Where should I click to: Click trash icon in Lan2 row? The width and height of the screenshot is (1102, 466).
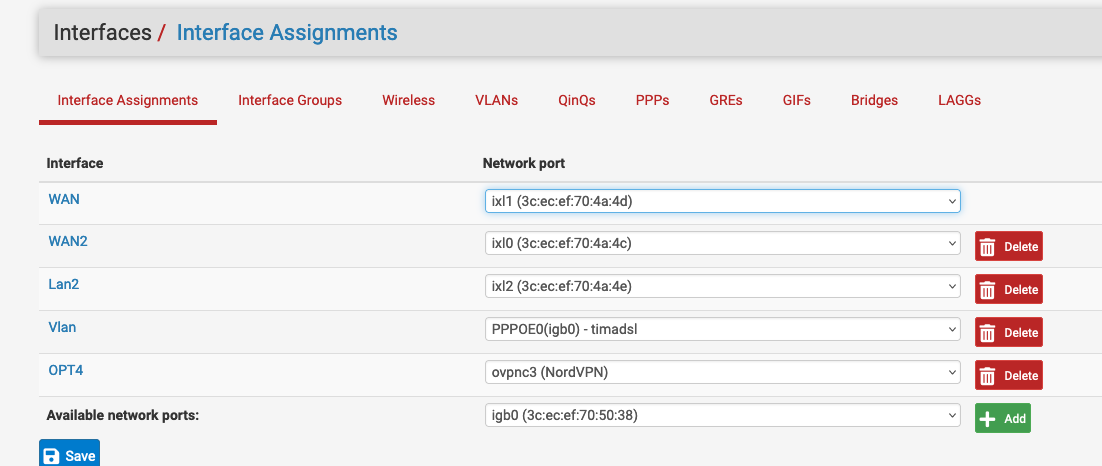[x=988, y=290]
